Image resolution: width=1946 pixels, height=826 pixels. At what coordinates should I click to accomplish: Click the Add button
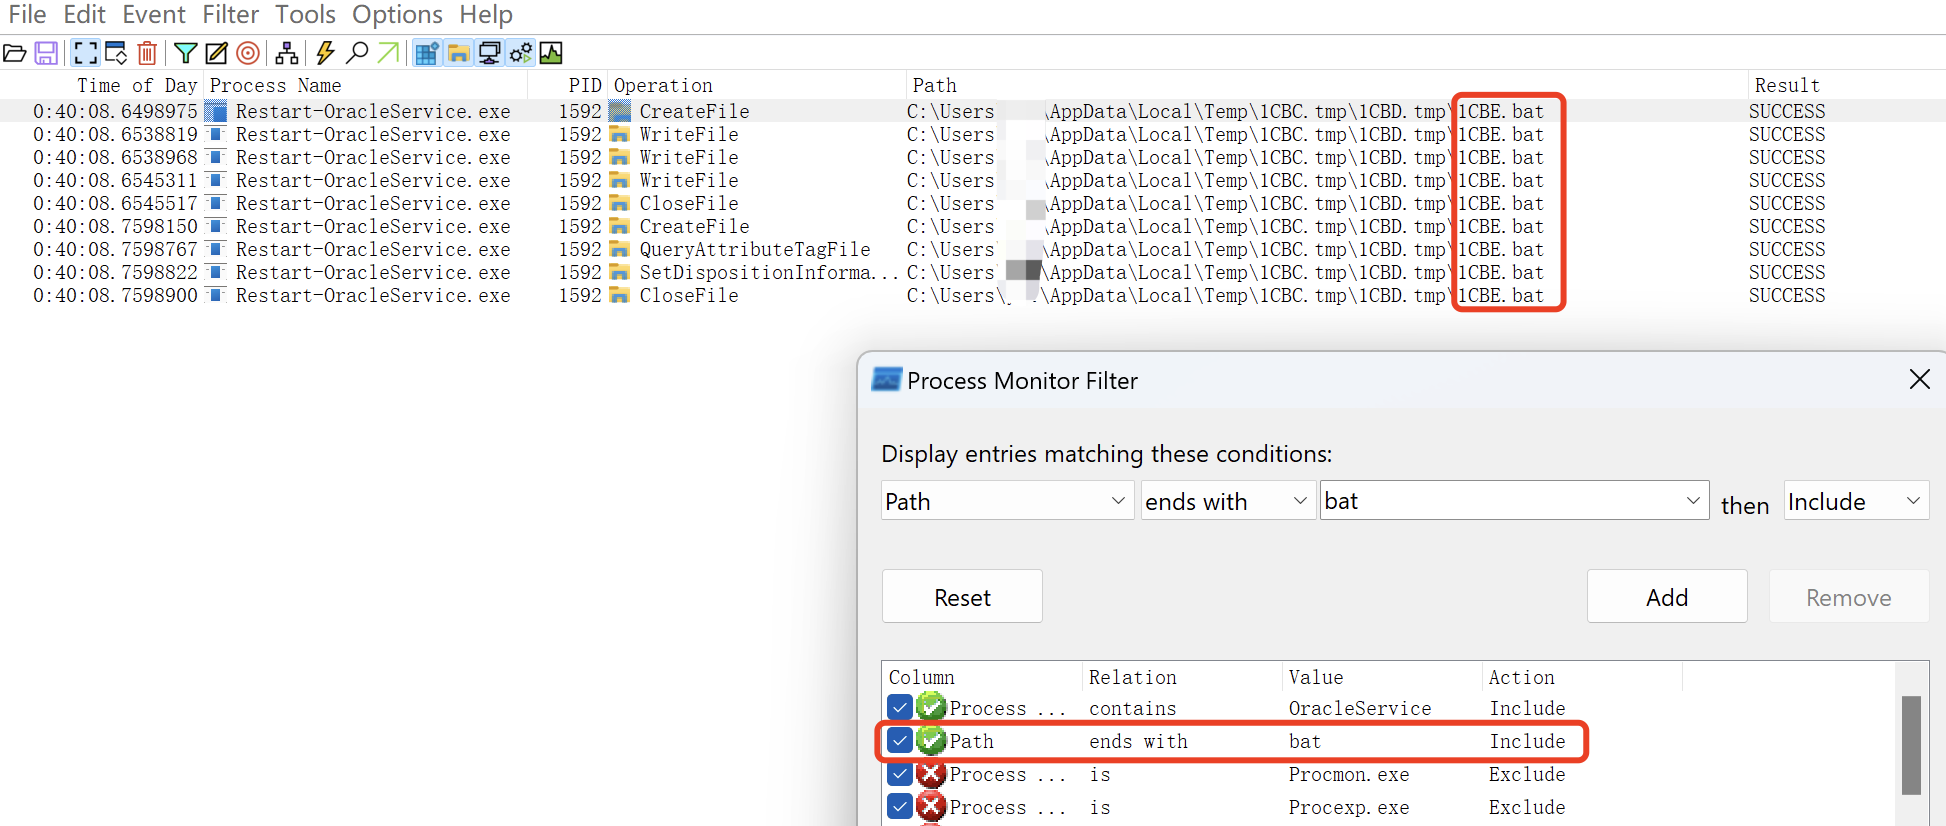point(1666,597)
